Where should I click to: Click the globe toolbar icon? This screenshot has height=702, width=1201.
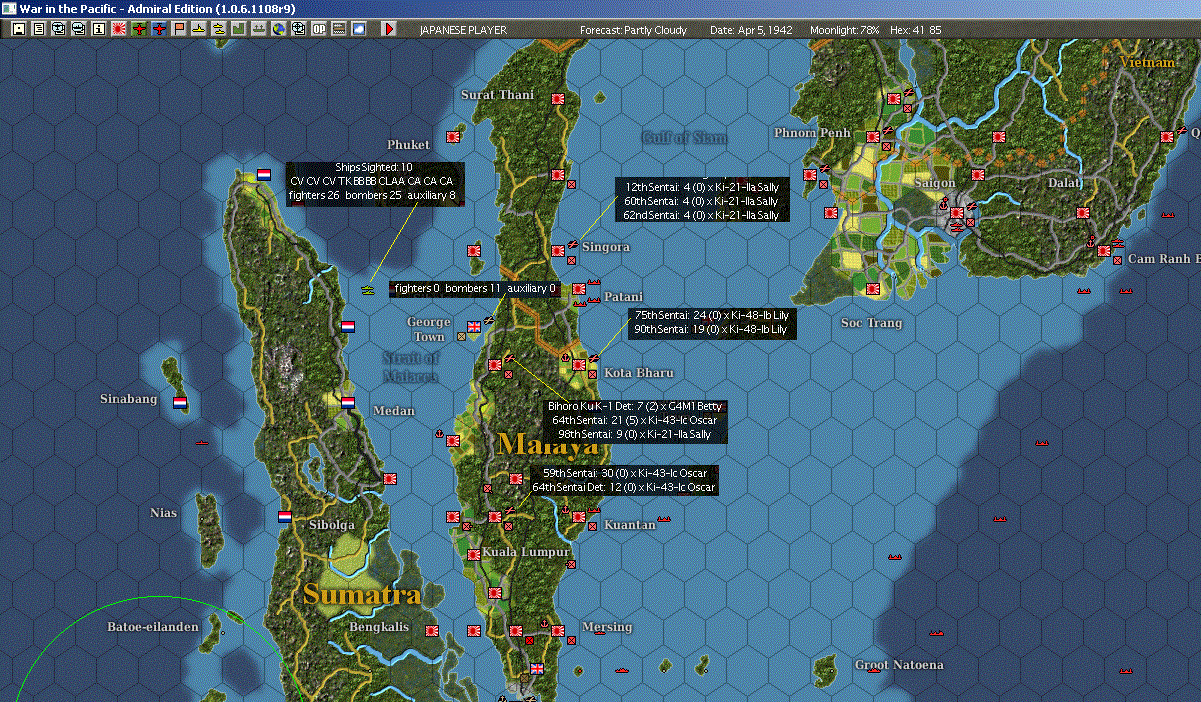click(x=278, y=29)
